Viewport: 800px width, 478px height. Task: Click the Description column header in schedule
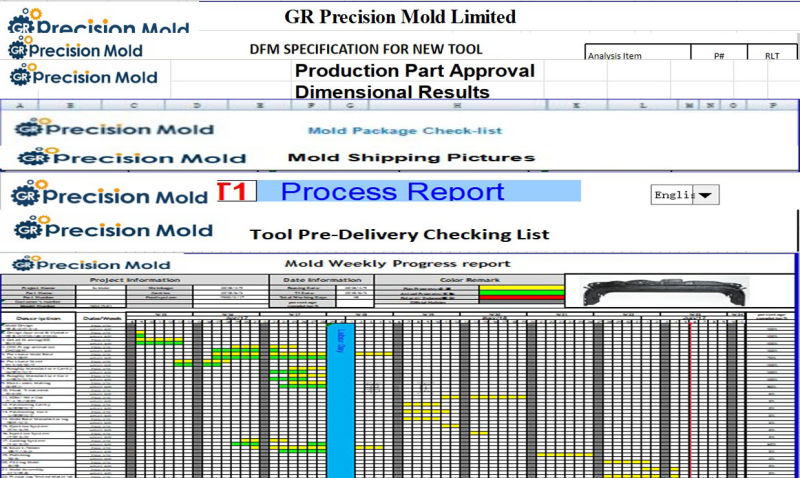click(38, 318)
